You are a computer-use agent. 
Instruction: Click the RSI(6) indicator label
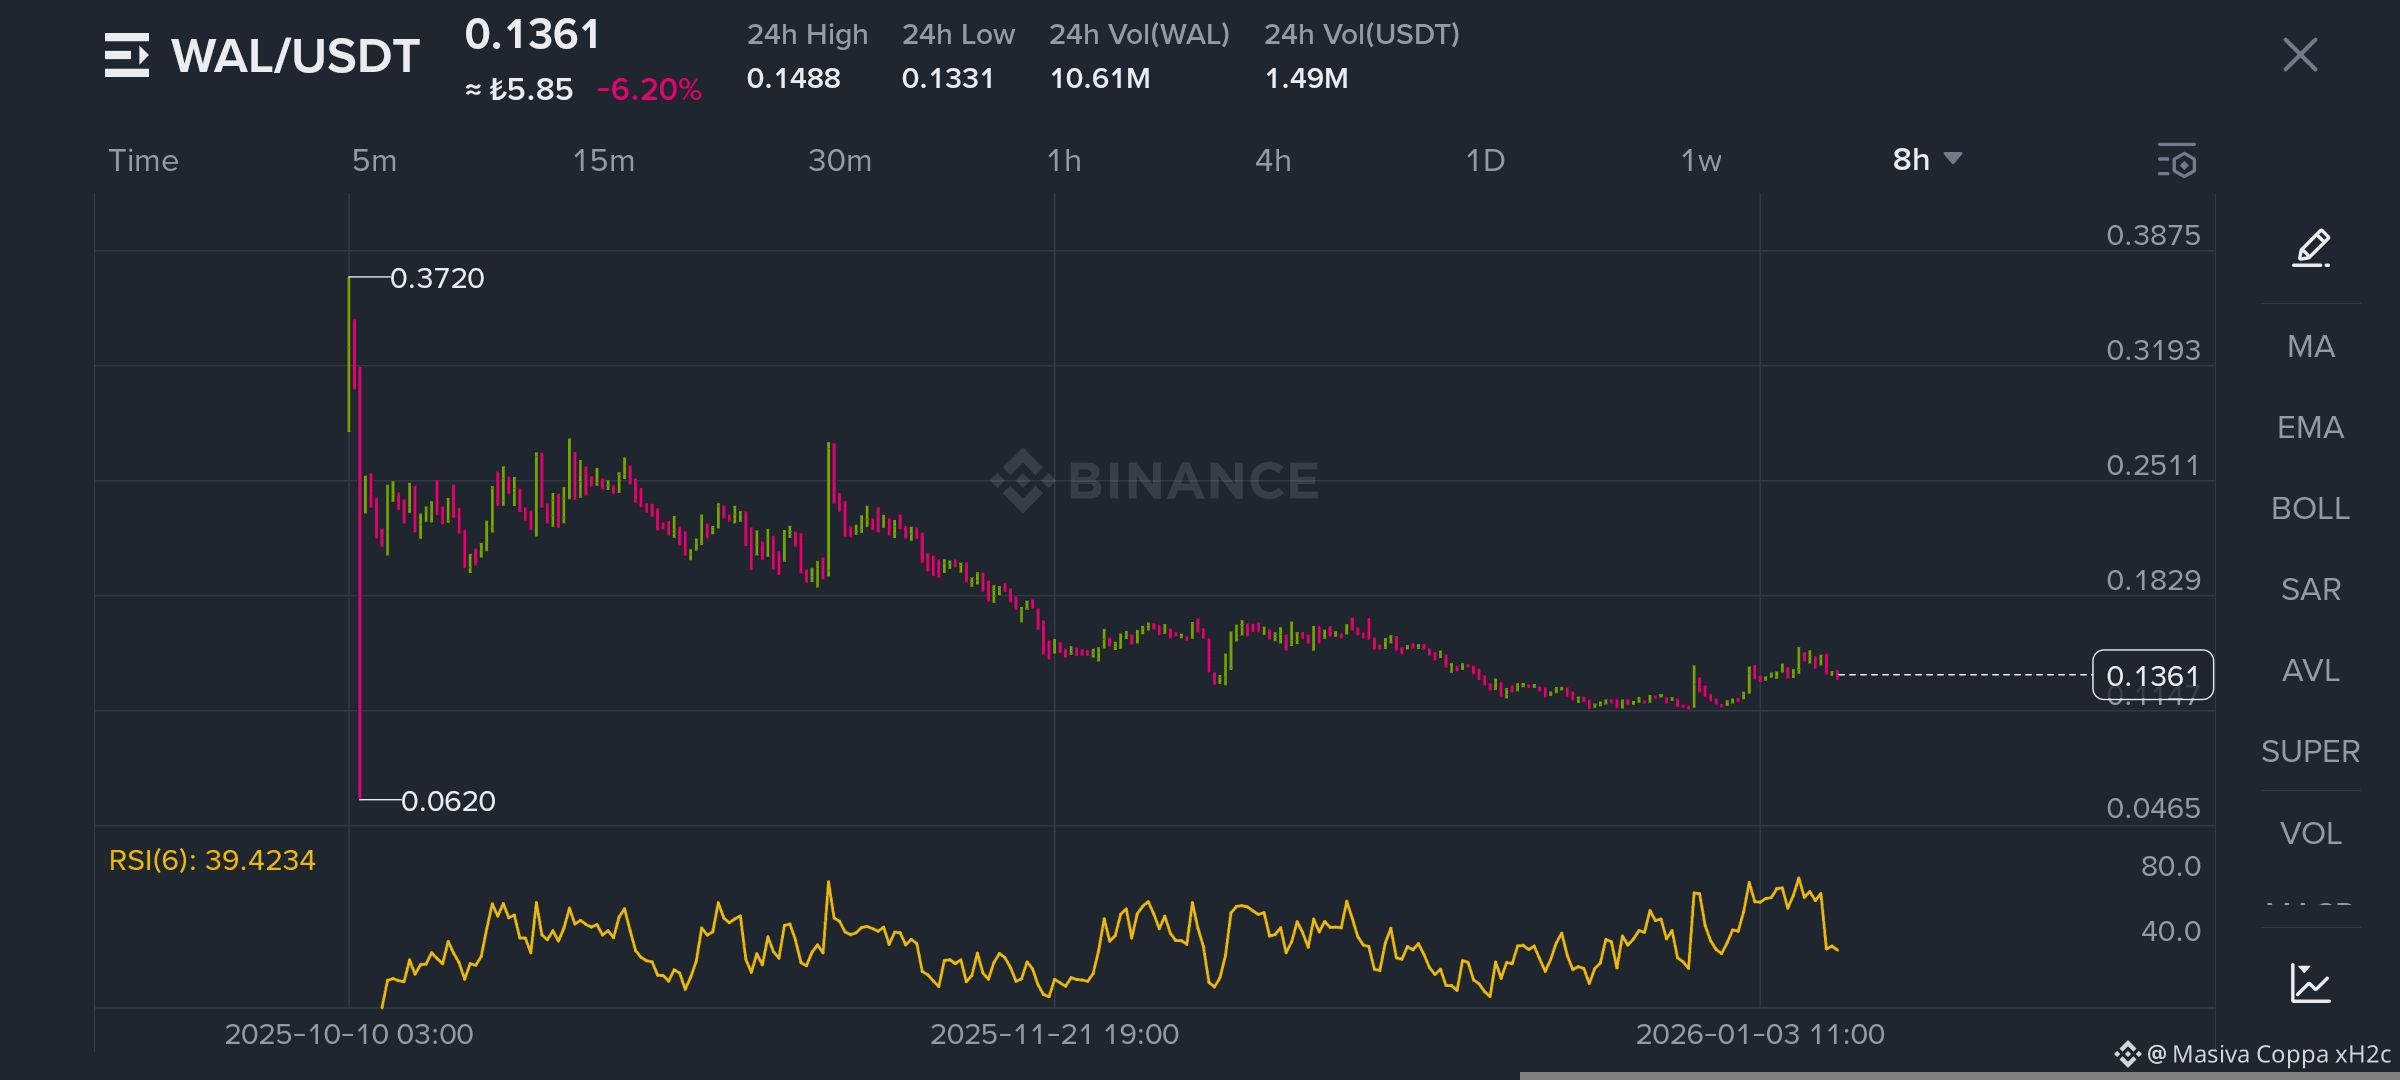click(x=212, y=860)
